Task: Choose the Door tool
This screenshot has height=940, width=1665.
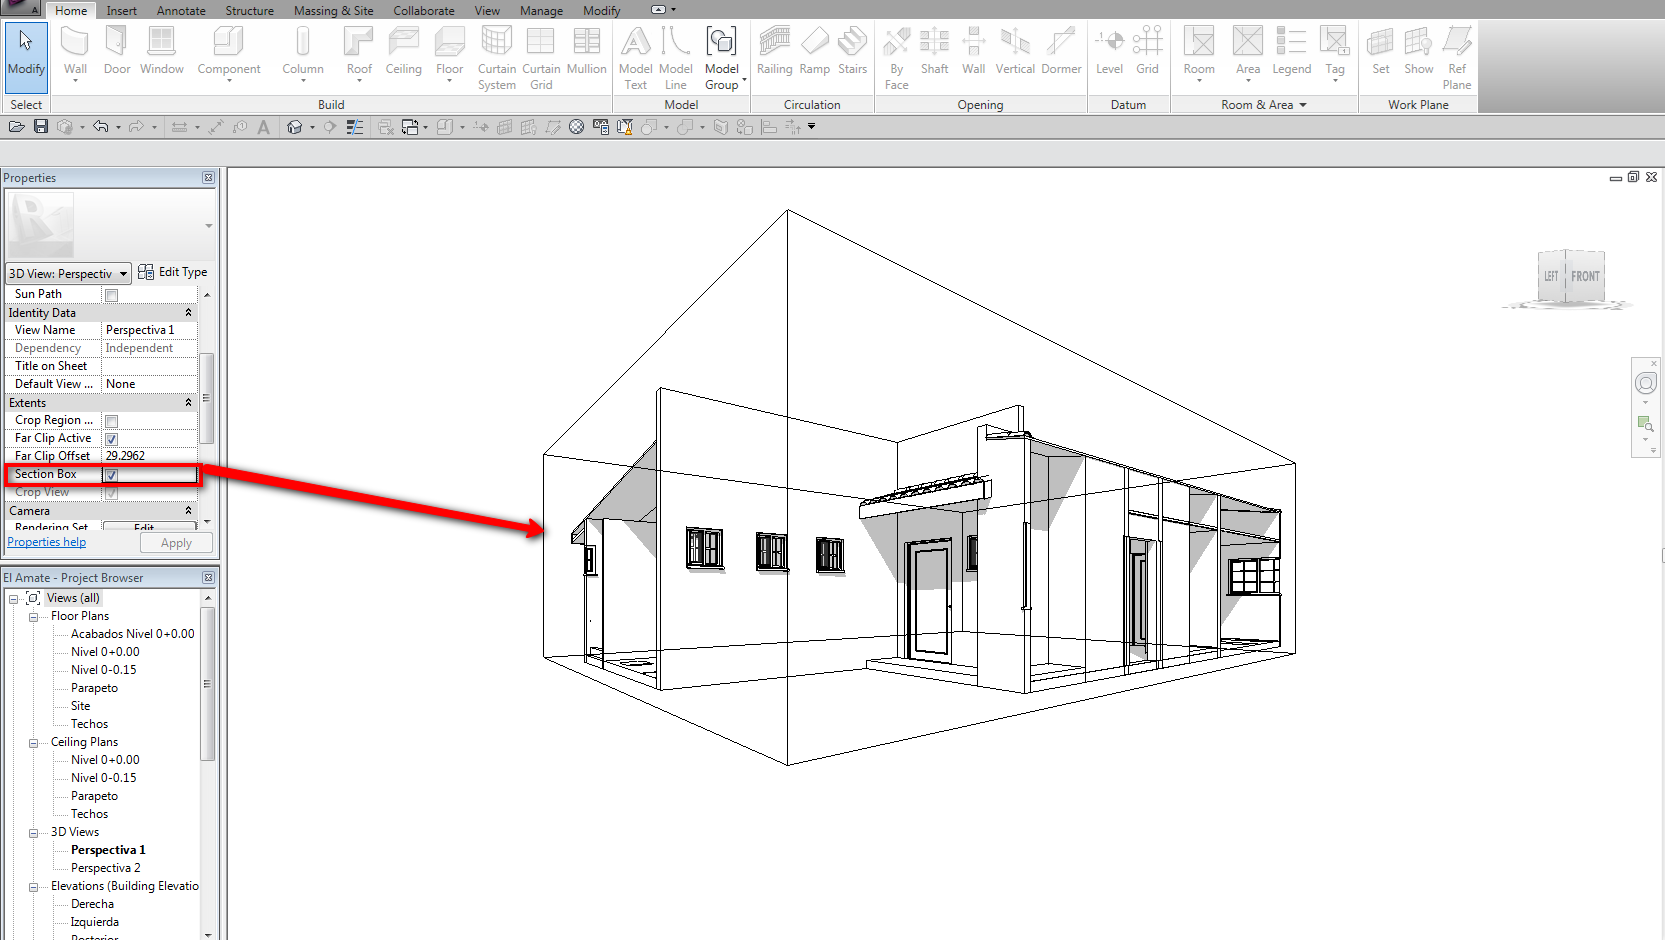Action: [117, 51]
